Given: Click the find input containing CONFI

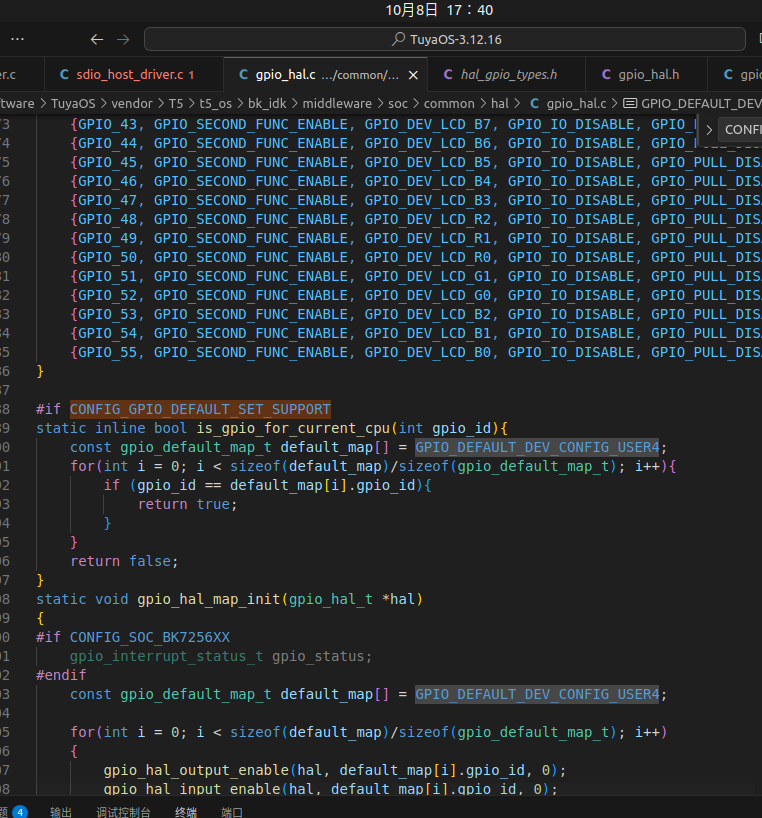Looking at the screenshot, I should 742,130.
